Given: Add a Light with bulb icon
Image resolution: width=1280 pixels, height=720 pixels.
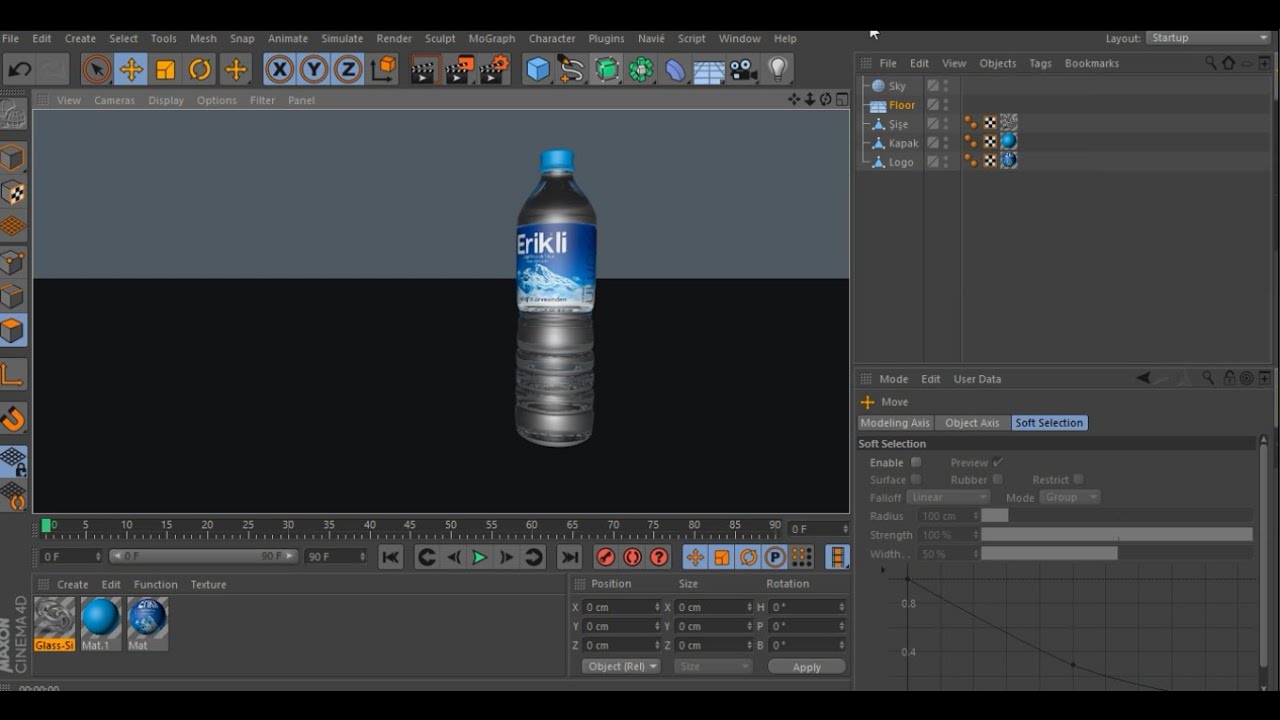Looking at the screenshot, I should 778,69.
